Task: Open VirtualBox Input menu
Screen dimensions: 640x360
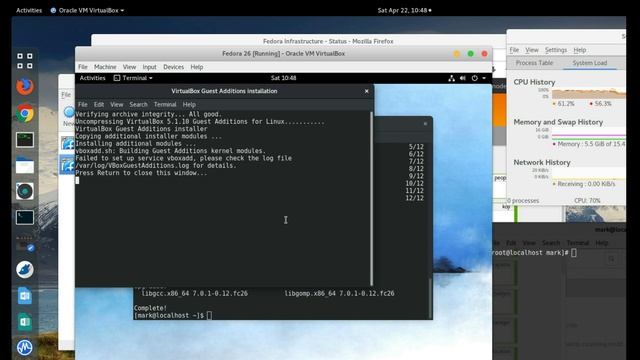Action: (x=149, y=67)
